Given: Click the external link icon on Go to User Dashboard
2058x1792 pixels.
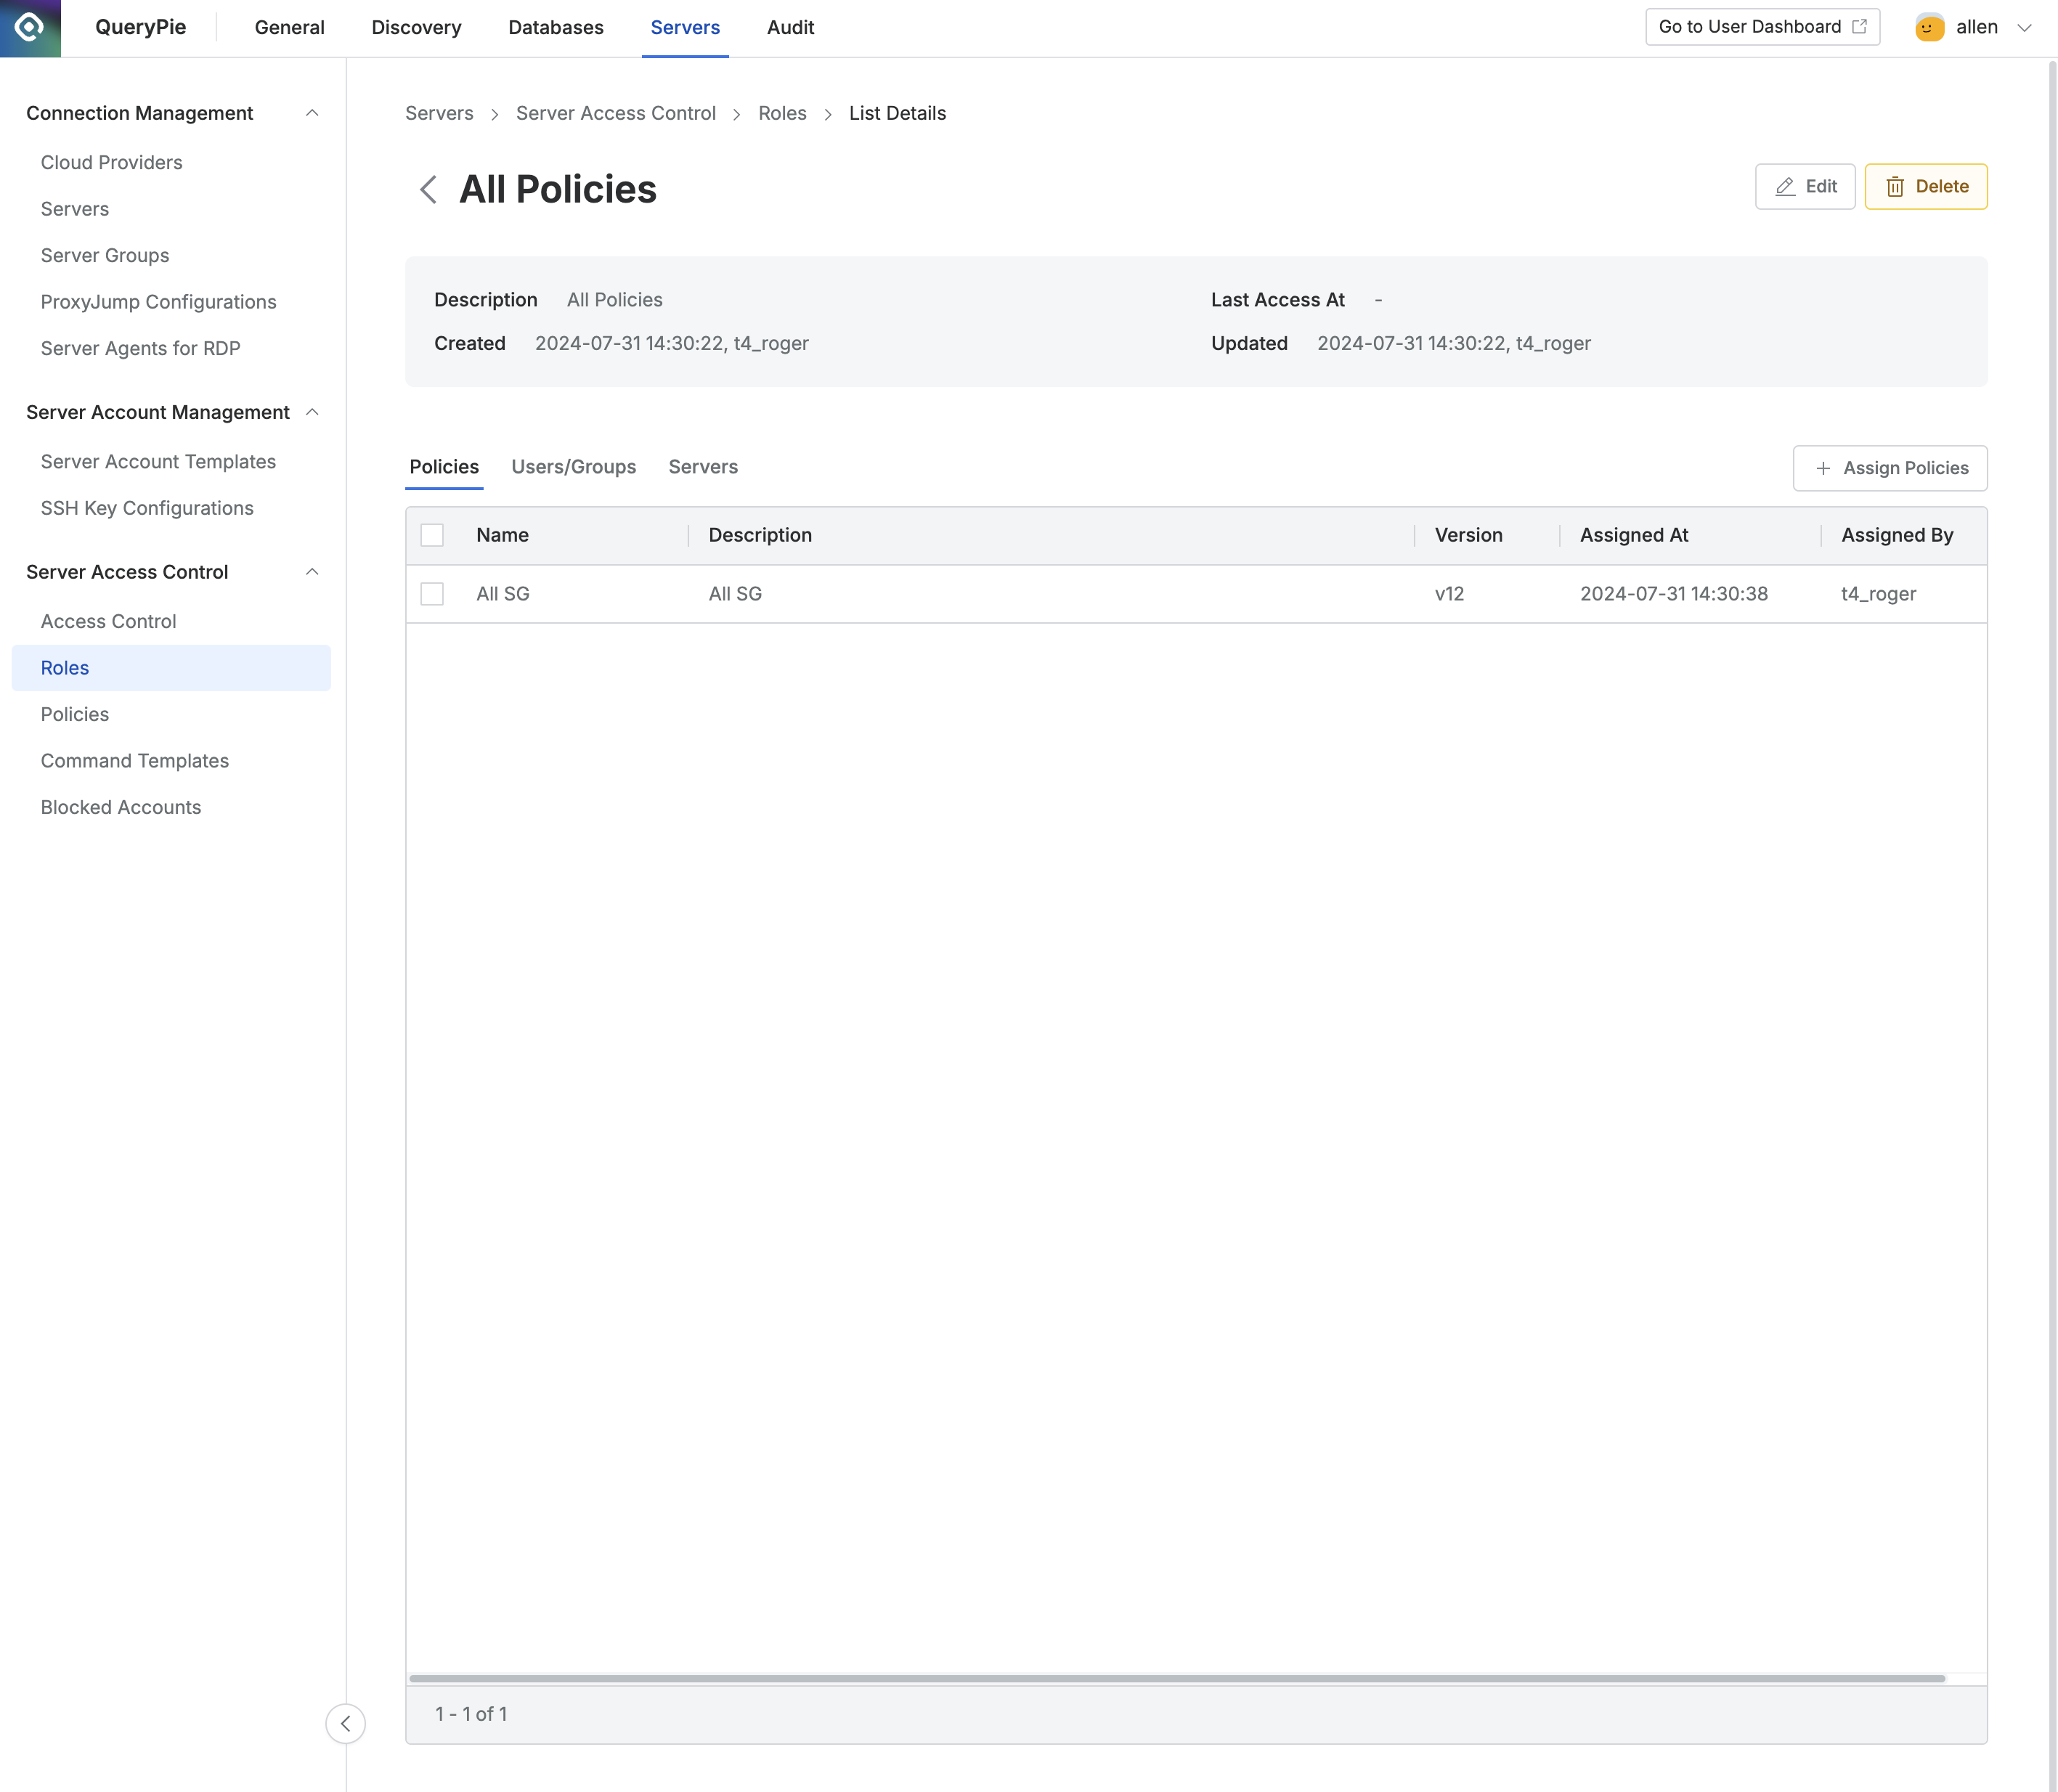Looking at the screenshot, I should pos(1860,26).
